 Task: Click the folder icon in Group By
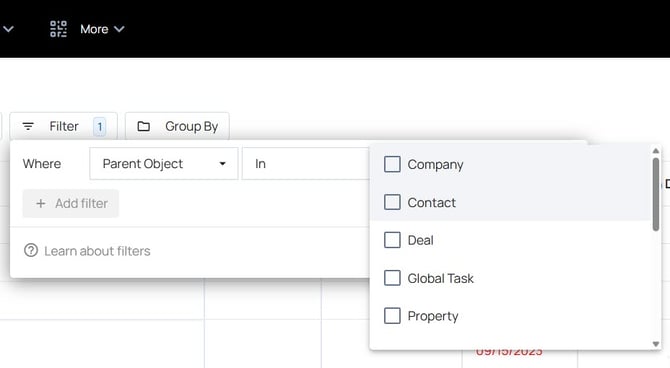144,127
